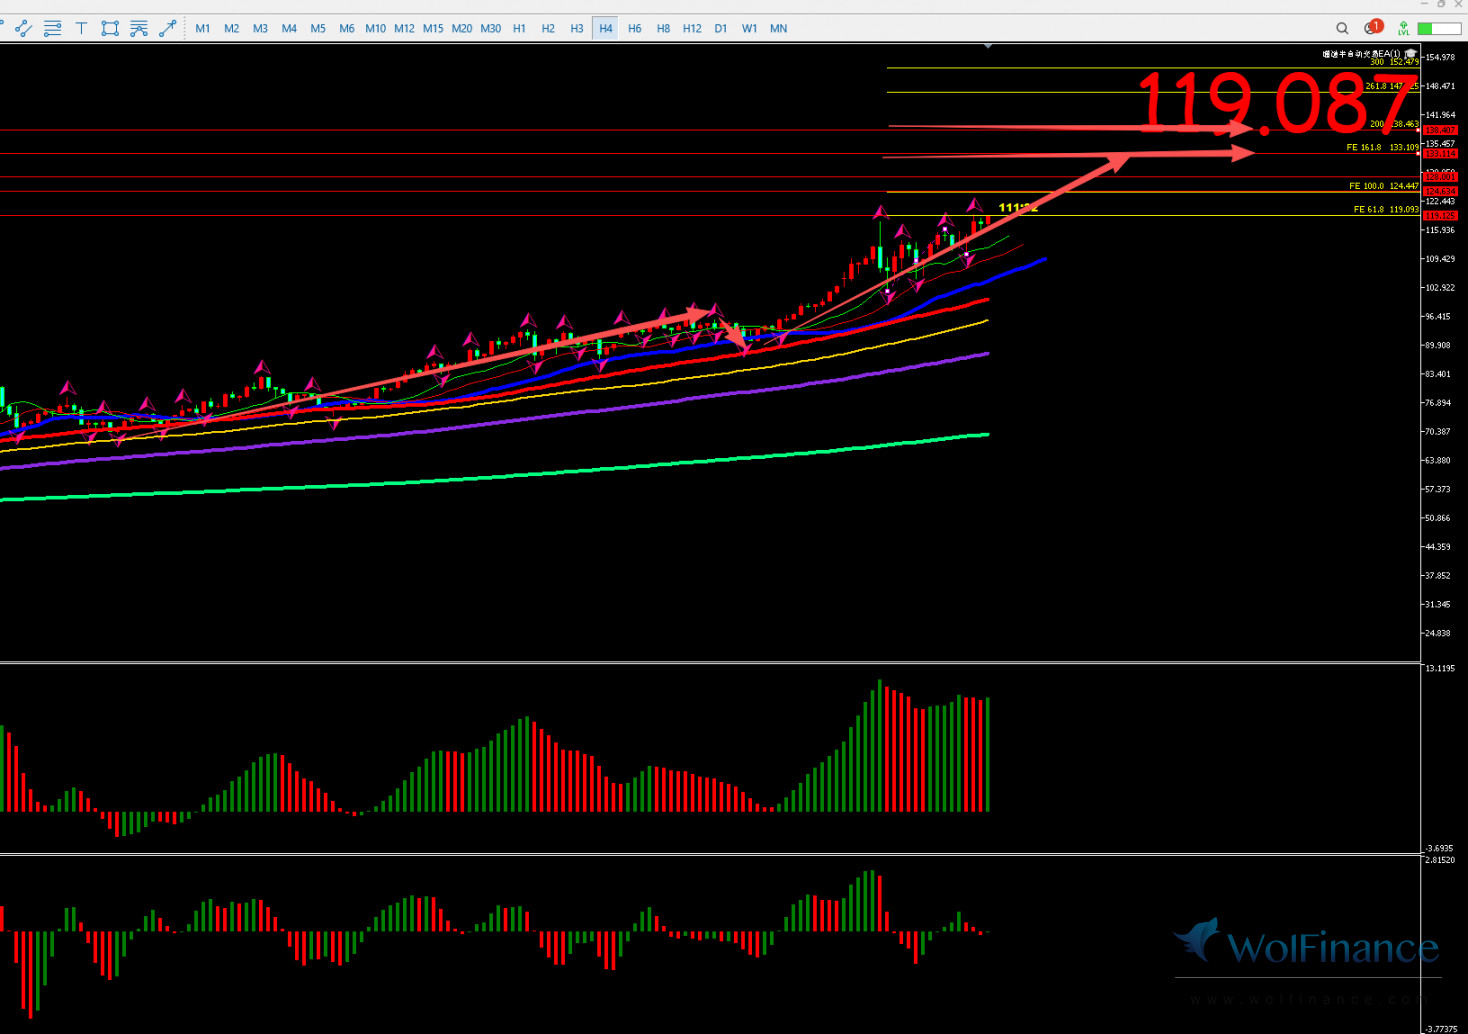Select the Fibonacci drawing tool
Viewport: 1468px width, 1034px height.
click(x=139, y=28)
